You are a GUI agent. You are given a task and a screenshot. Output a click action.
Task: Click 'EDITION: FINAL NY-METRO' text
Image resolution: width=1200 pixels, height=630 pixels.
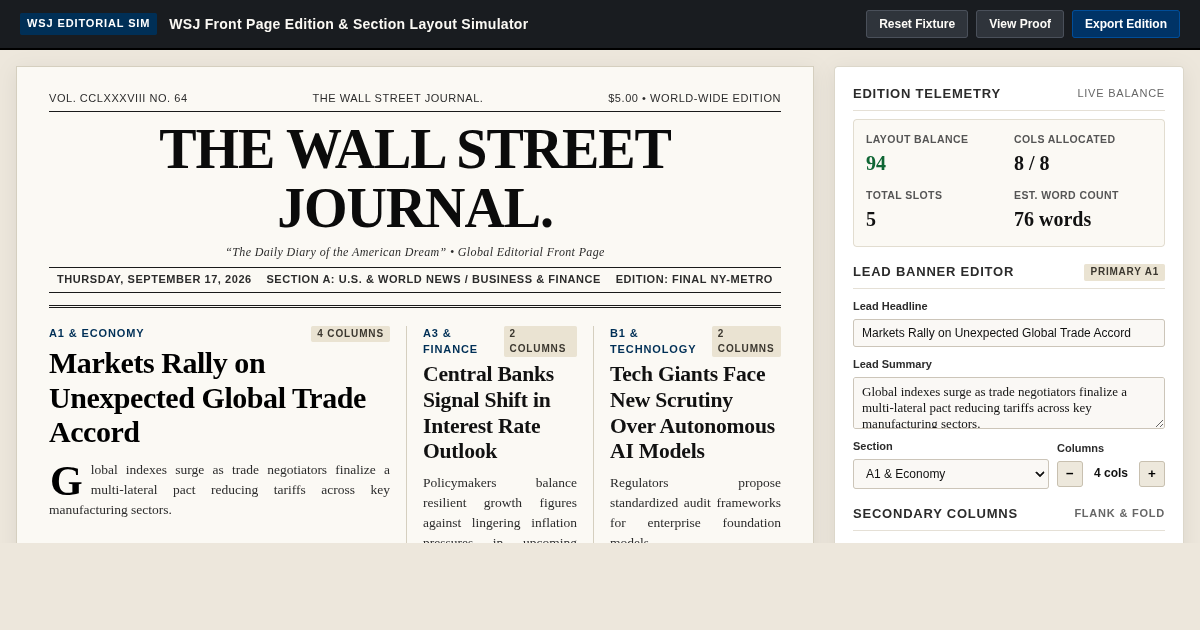click(694, 279)
